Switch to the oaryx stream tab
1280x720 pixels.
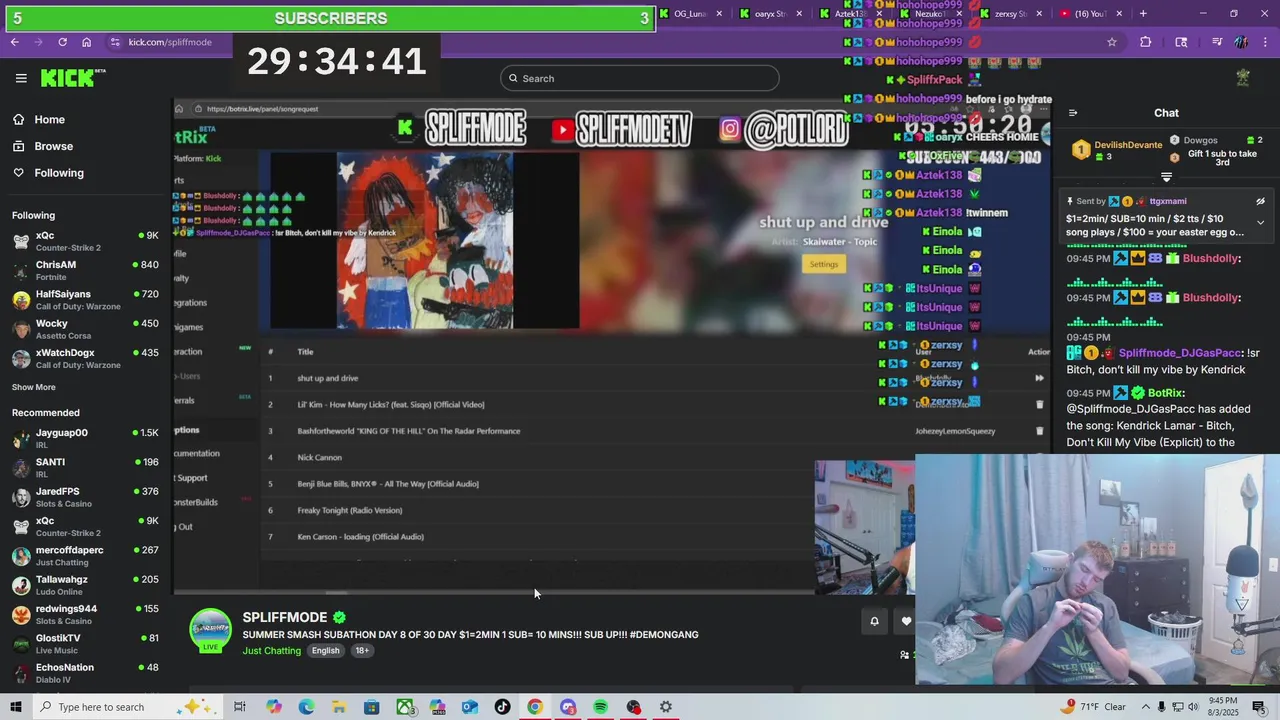[x=769, y=14]
